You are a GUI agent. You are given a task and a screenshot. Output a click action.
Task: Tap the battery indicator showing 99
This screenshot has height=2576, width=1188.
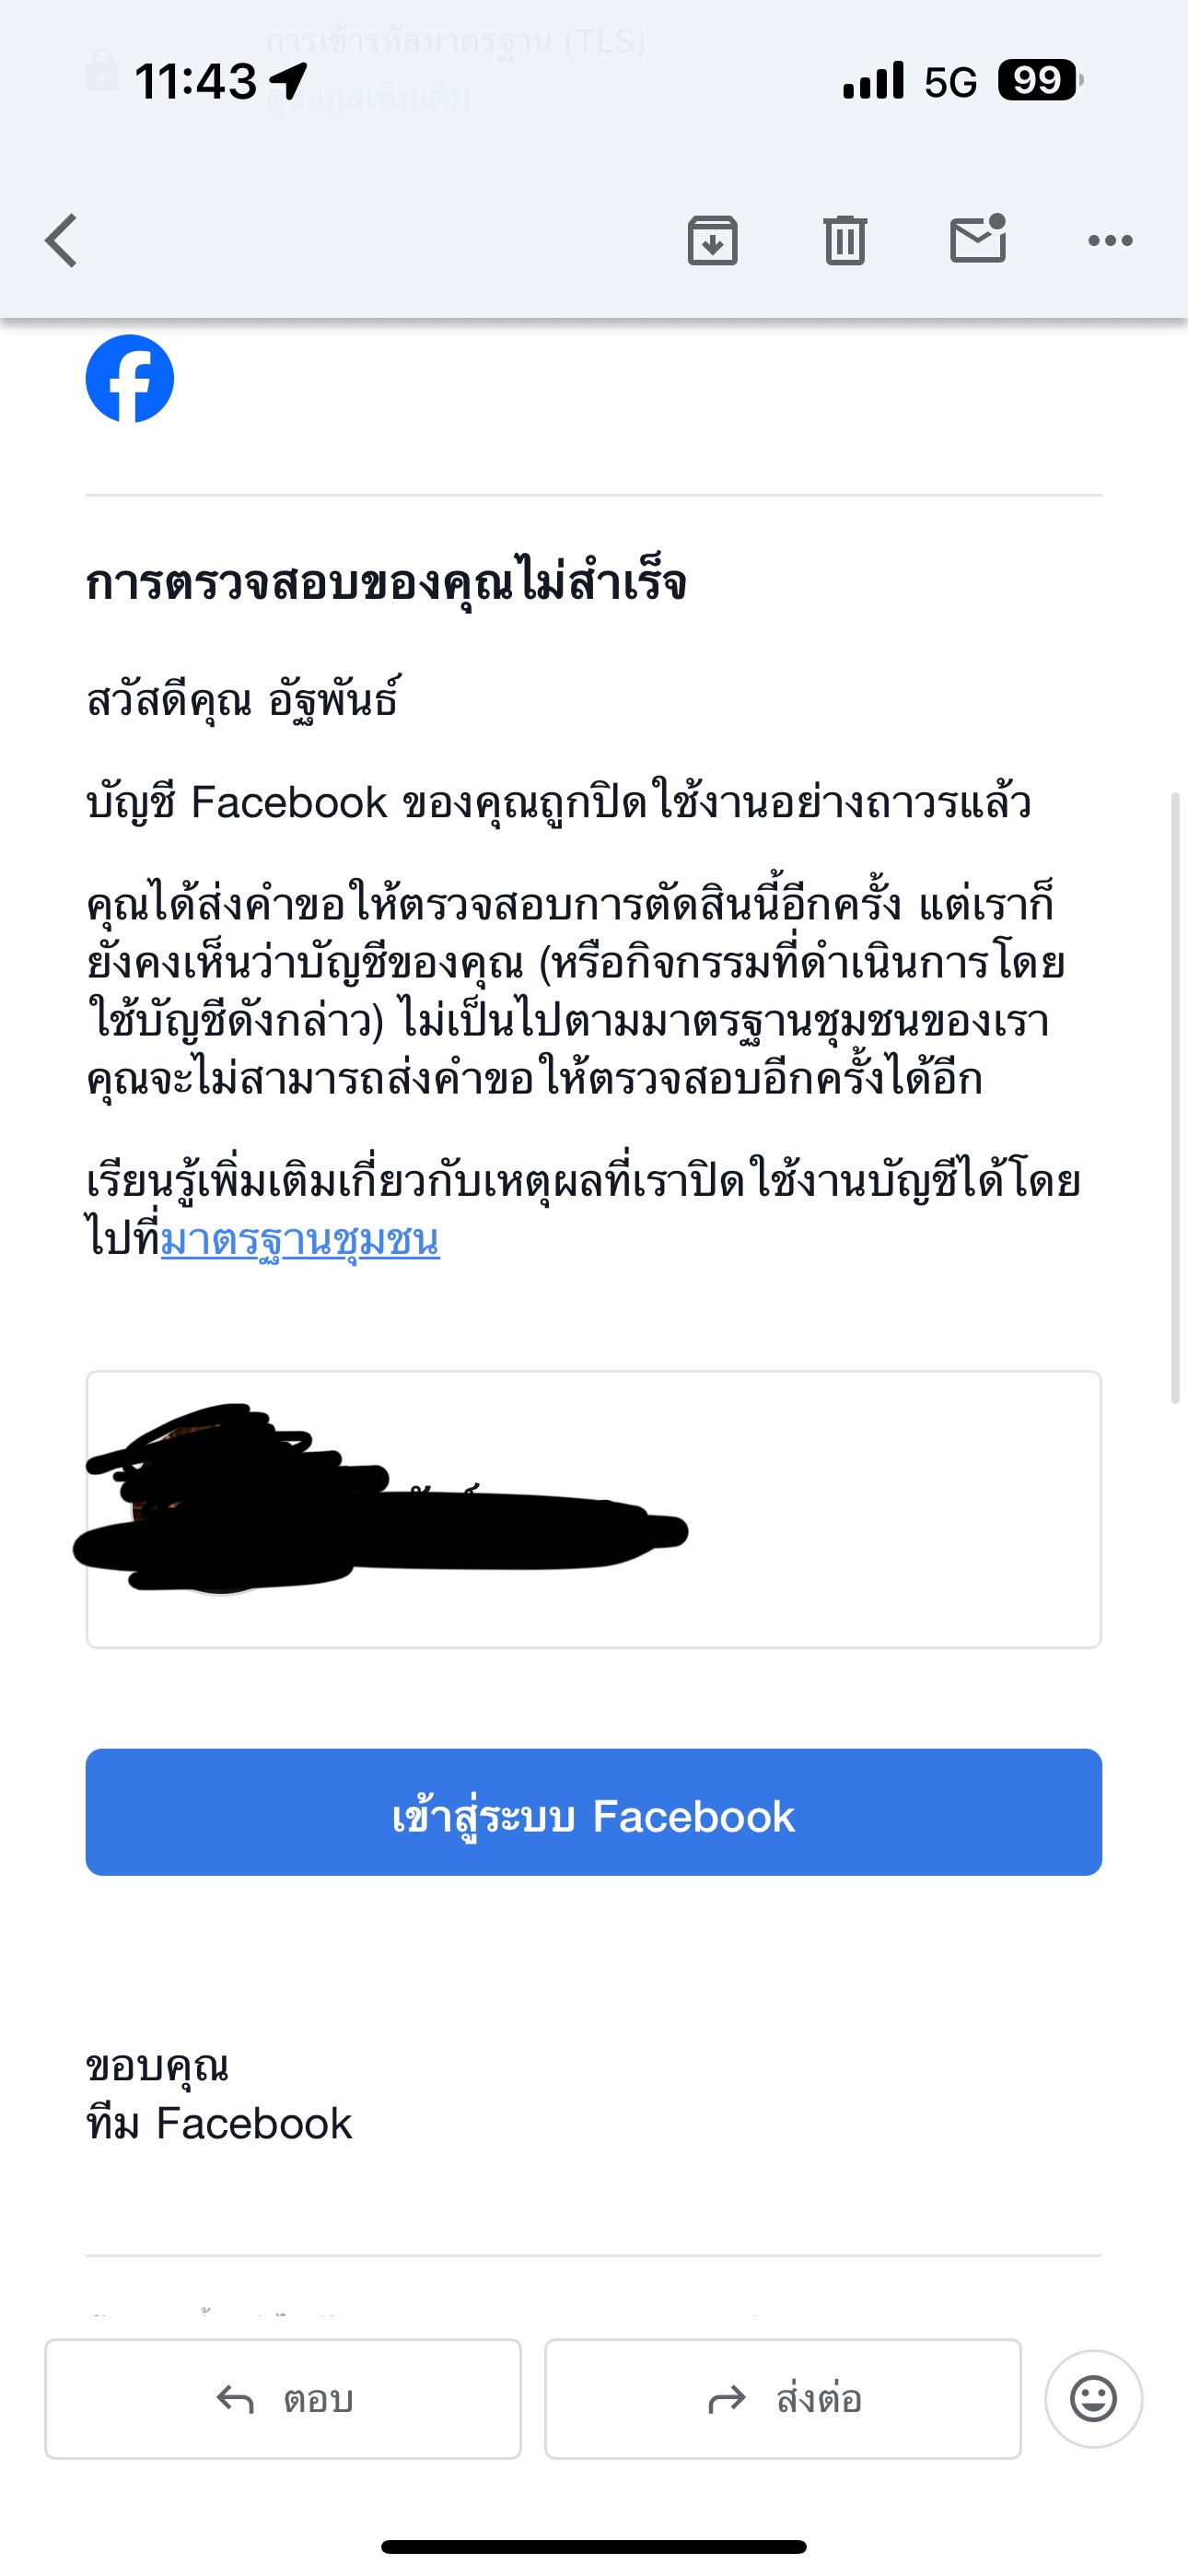click(1040, 80)
